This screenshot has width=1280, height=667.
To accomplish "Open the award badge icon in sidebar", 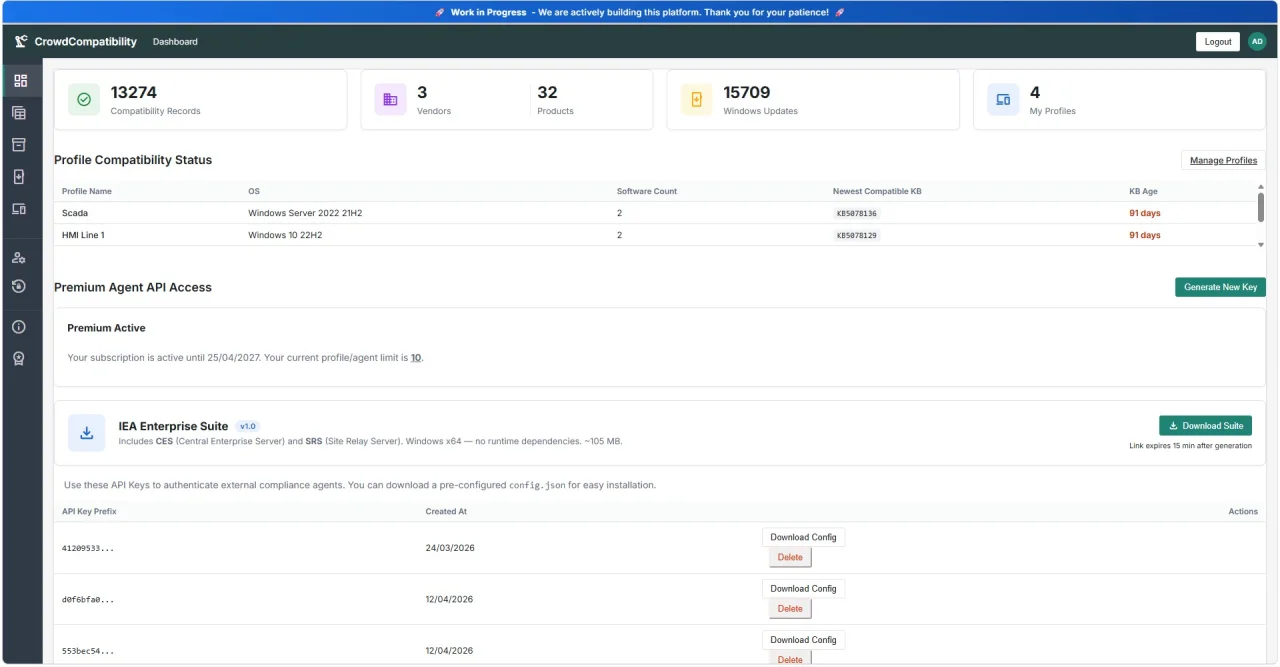I will click(19, 359).
